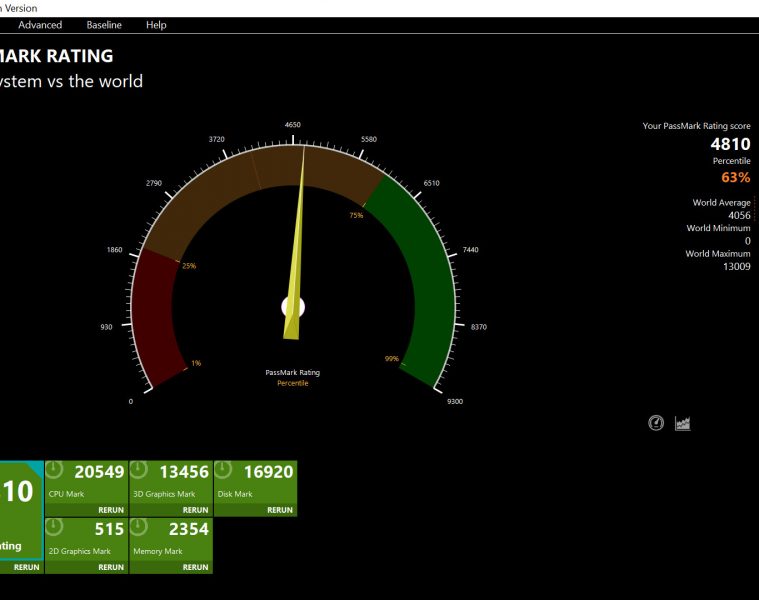759x600 pixels.
Task: Open the Advanced menu
Action: 40,25
